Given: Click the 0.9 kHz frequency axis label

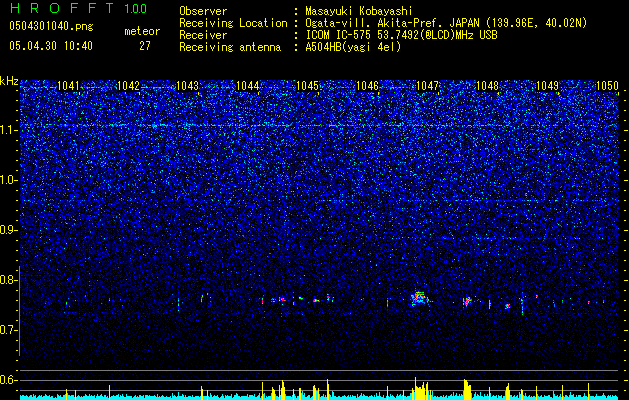Looking at the screenshot, I should point(7,230).
